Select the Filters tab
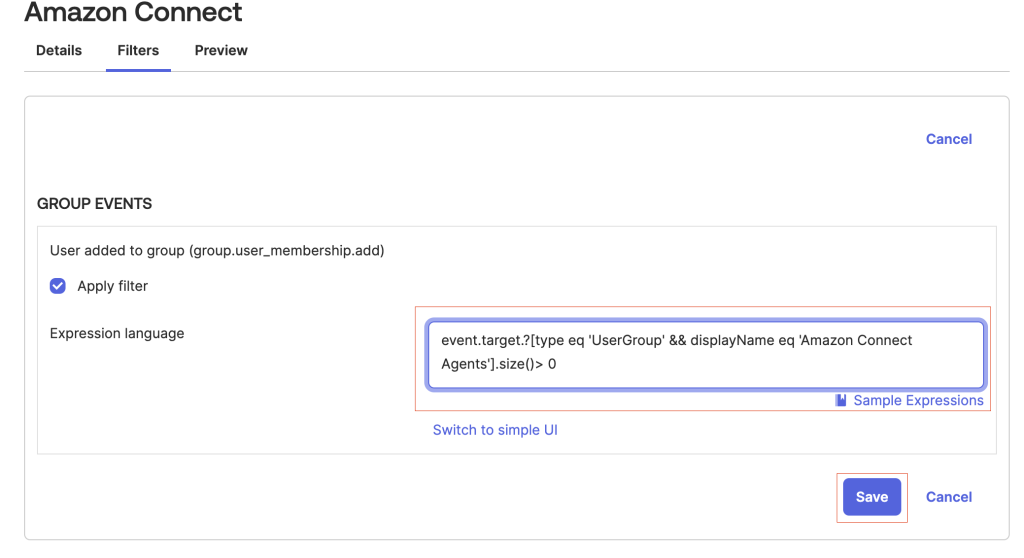Image resolution: width=1024 pixels, height=558 pixels. (x=138, y=50)
